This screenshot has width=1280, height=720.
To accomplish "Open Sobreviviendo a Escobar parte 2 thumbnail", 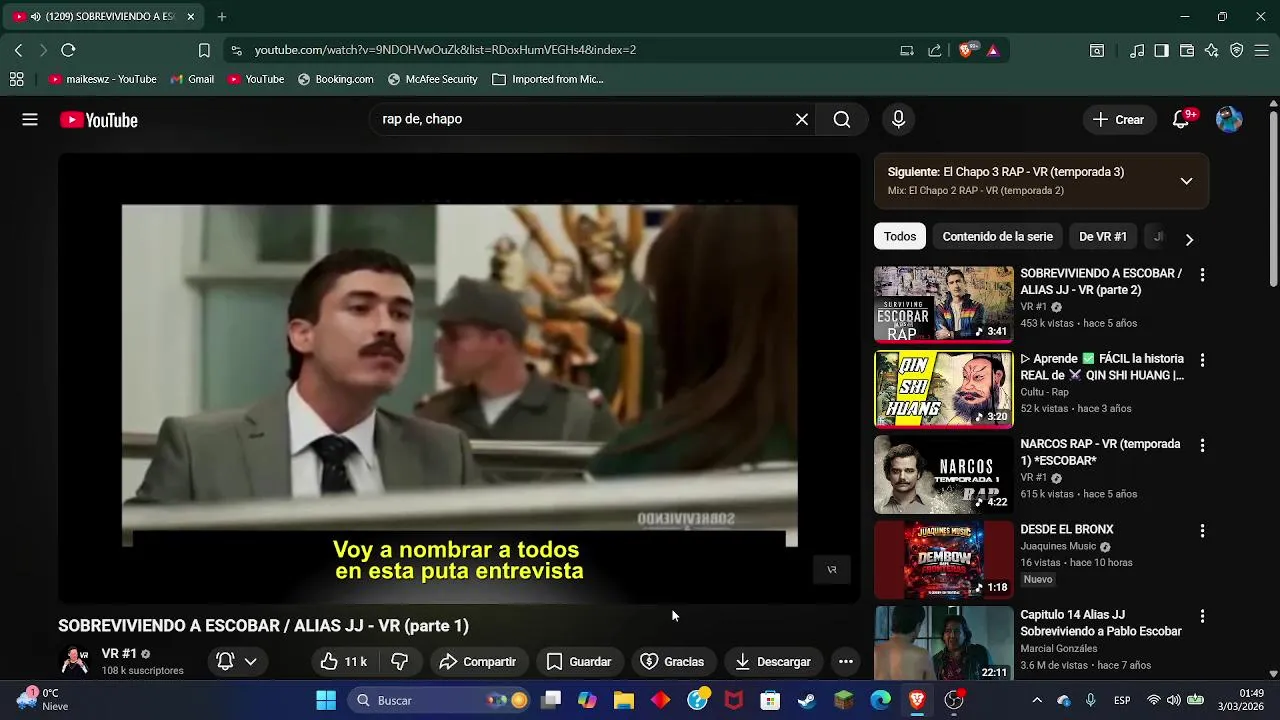I will [x=943, y=304].
